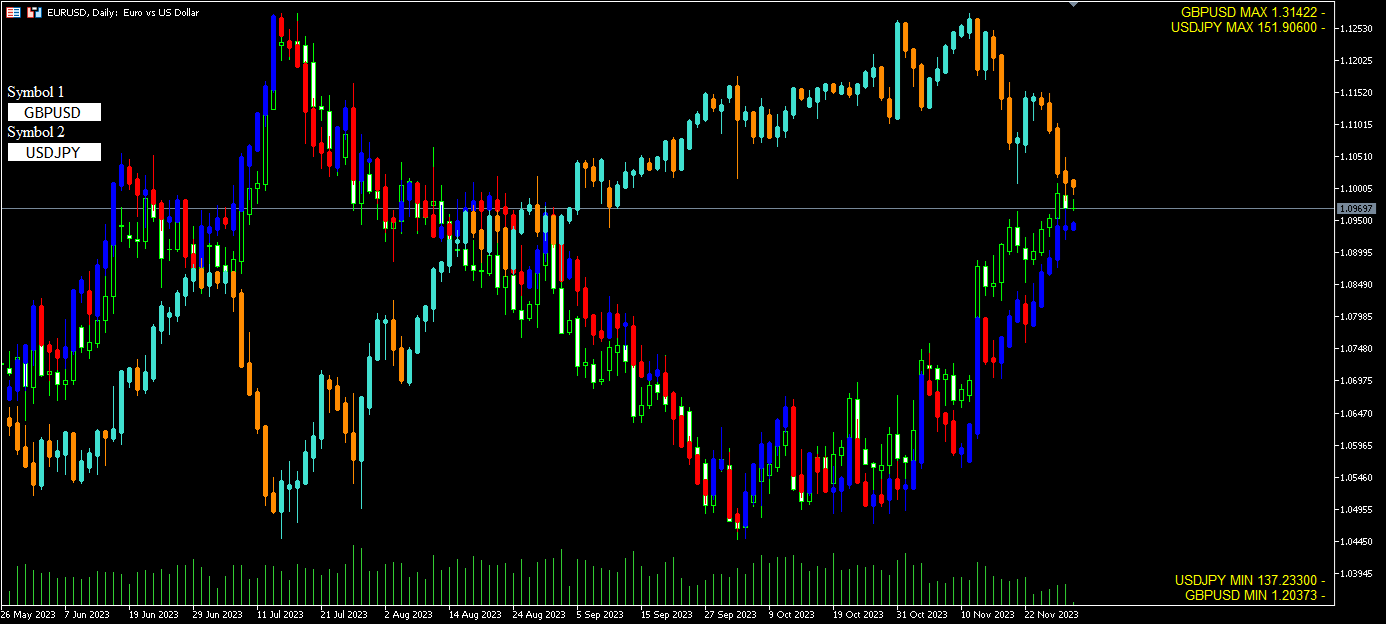
Task: Select the GBPUSD MIN 1.20373 label
Action: tap(1254, 595)
